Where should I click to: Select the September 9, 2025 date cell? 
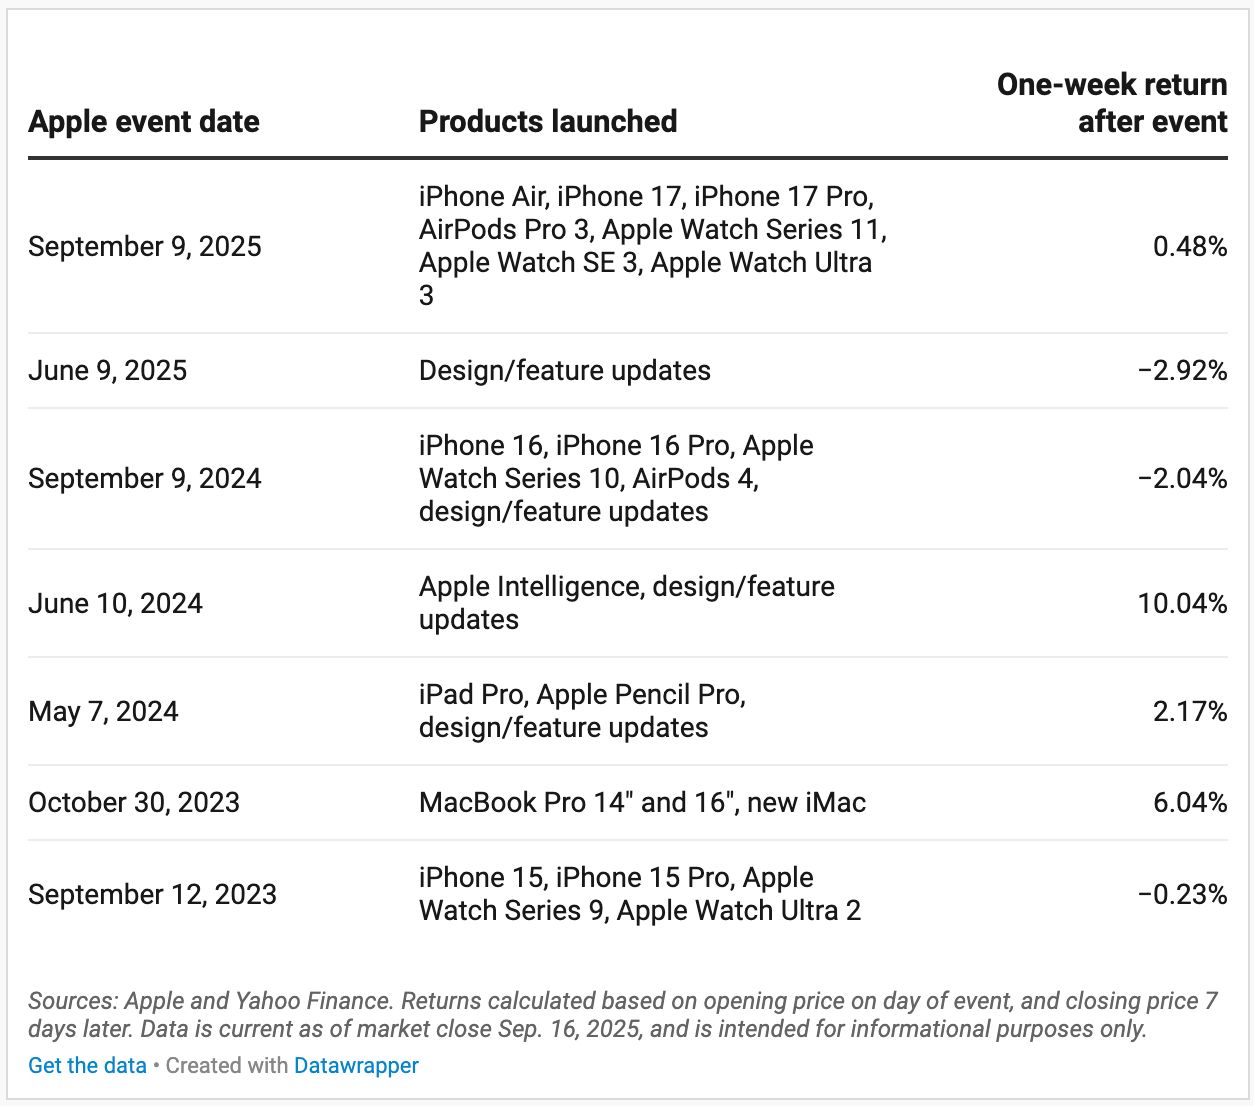click(x=145, y=247)
